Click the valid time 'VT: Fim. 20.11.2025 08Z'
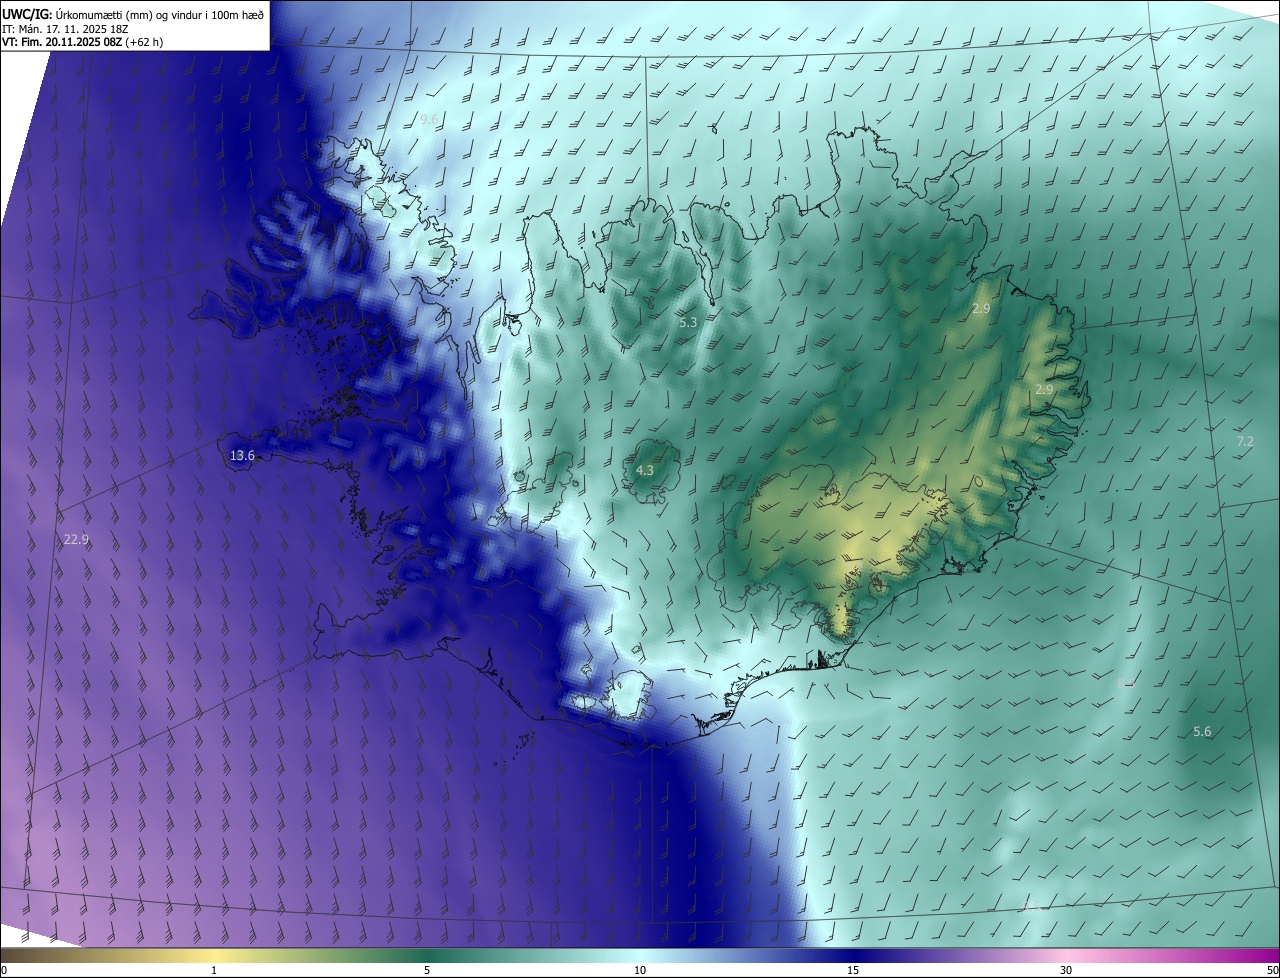 [x=64, y=42]
